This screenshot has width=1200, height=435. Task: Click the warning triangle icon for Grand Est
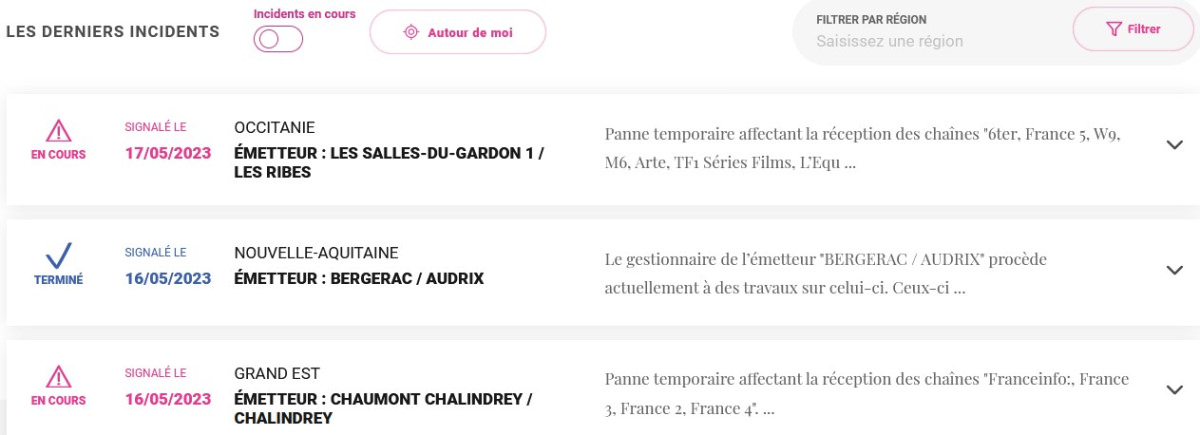click(x=59, y=376)
